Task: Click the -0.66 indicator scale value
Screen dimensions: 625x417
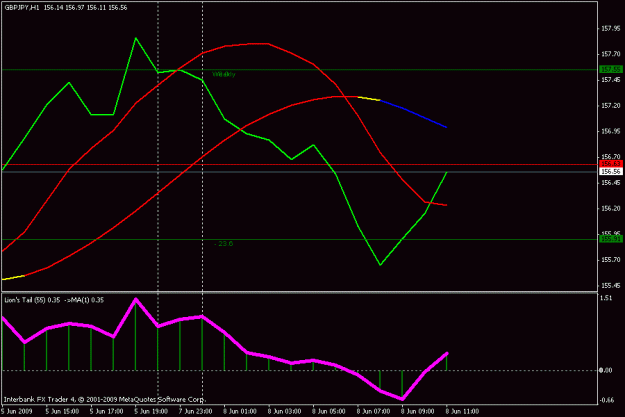Action: (x=606, y=400)
